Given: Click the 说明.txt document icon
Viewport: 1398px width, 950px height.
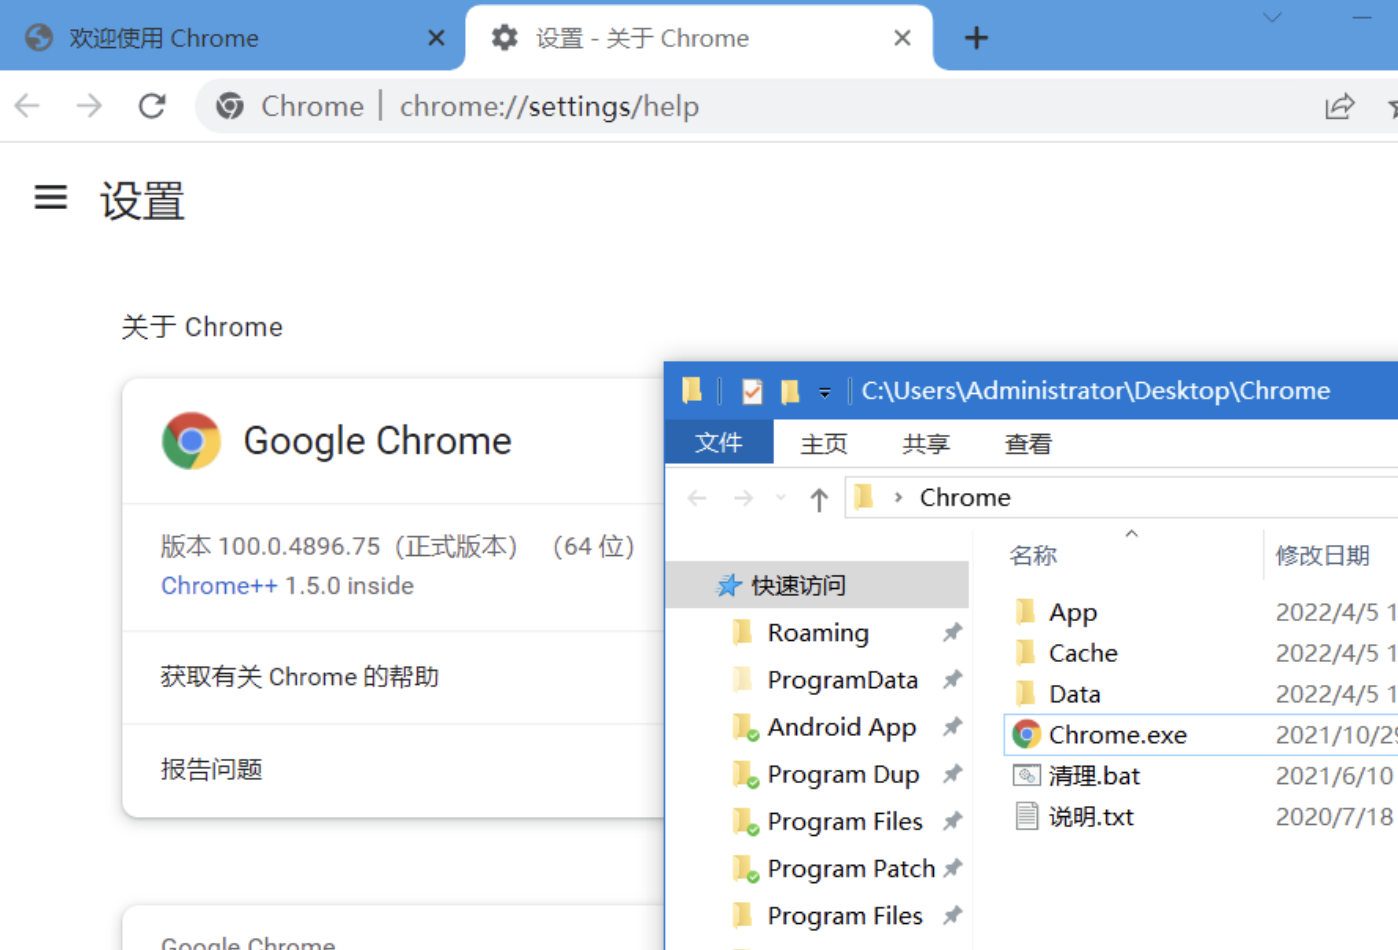Looking at the screenshot, I should coord(1026,816).
